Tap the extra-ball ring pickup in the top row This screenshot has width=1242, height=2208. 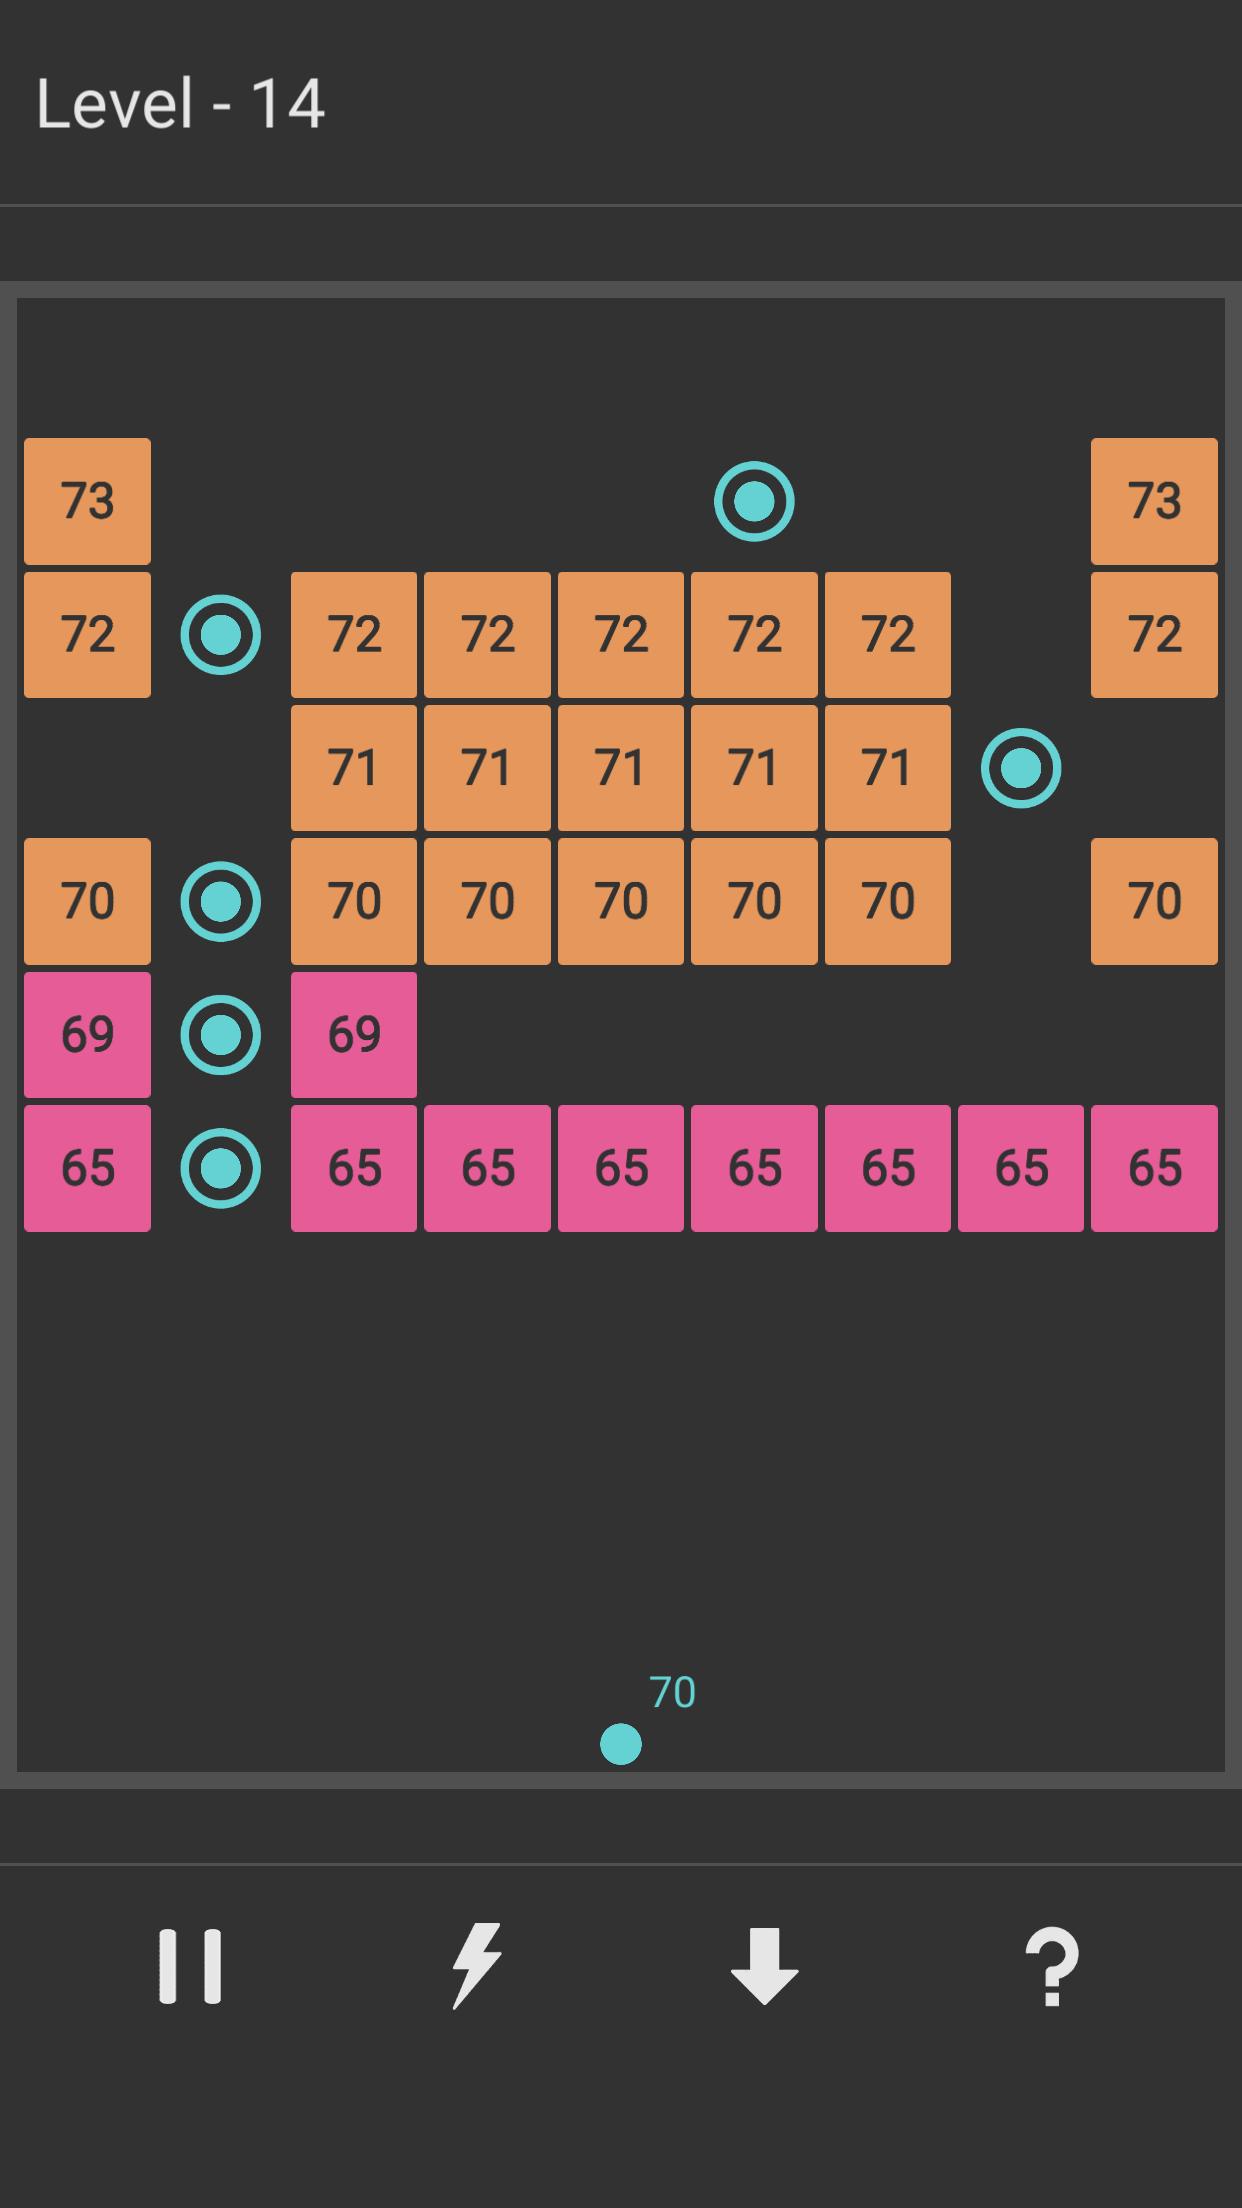tap(754, 501)
